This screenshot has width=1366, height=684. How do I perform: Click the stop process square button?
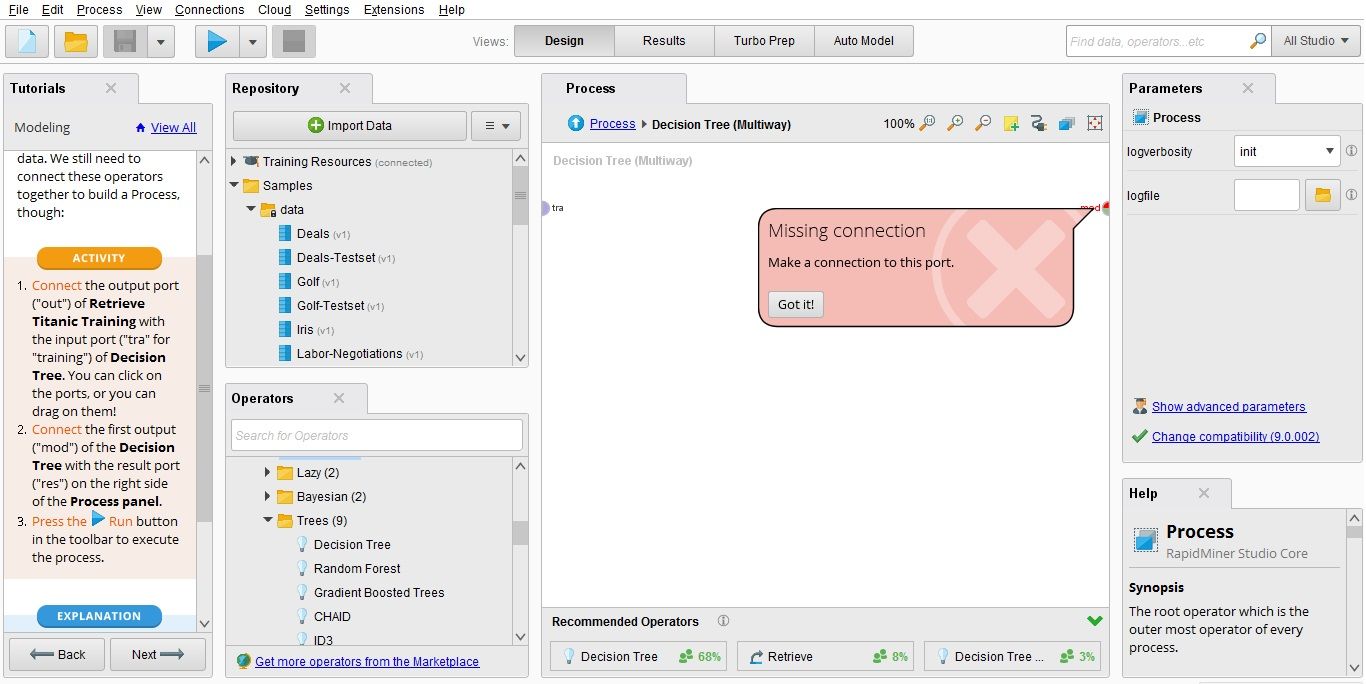[293, 41]
